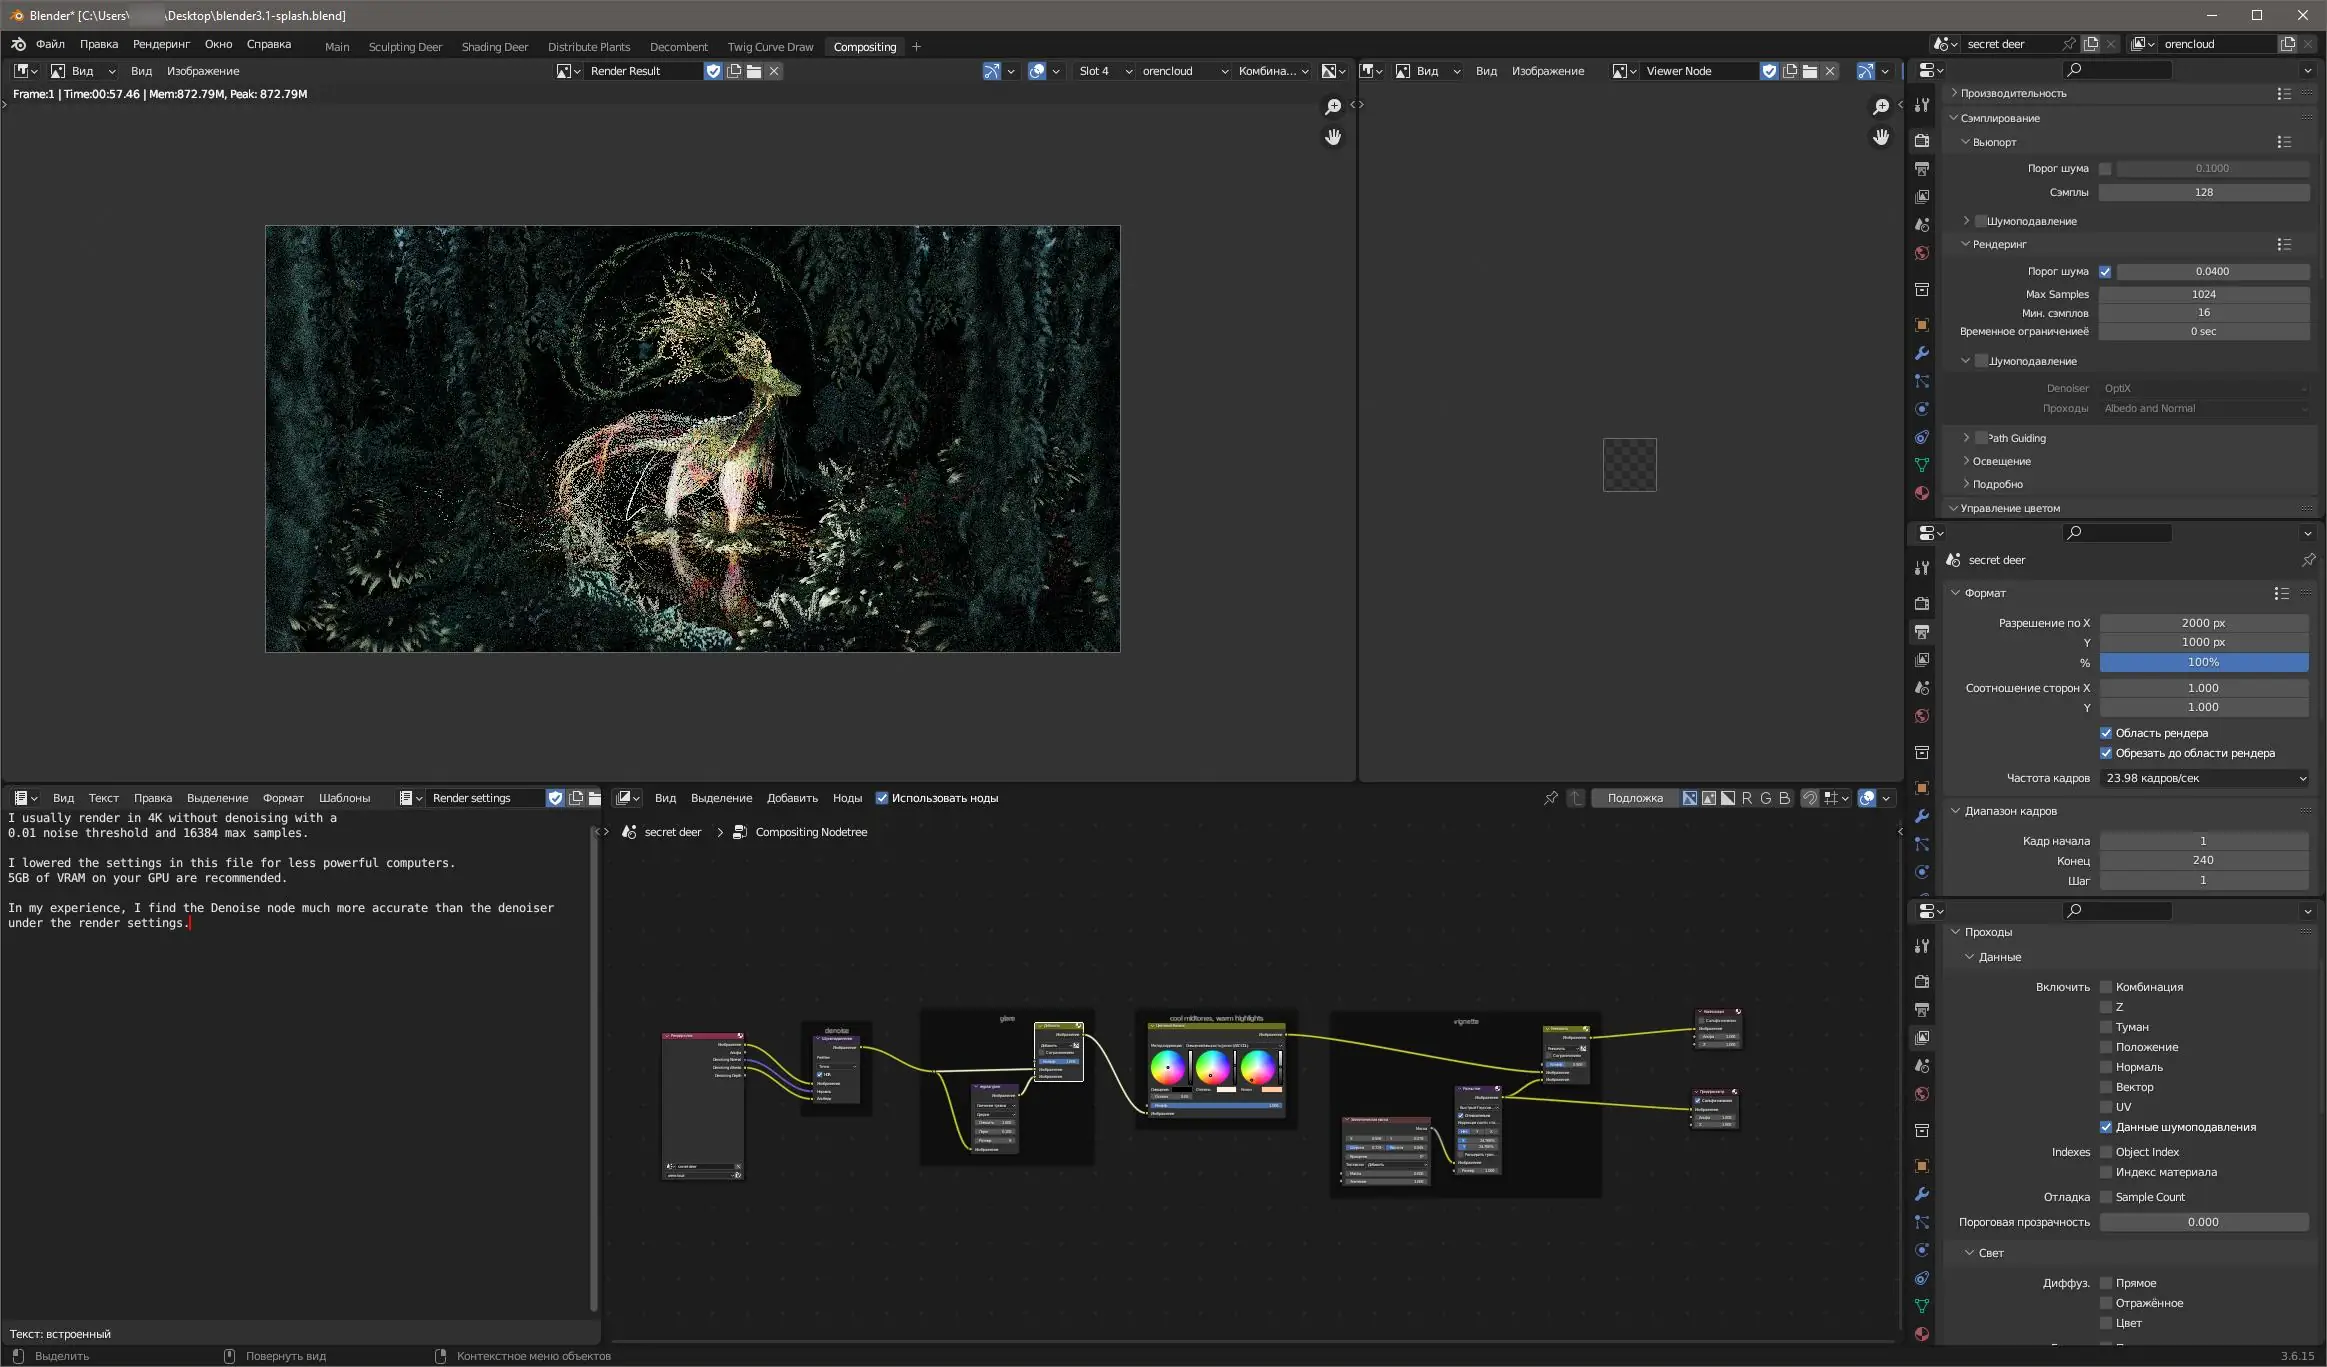The image size is (2327, 1367).
Task: Click the Blender logo menu icon
Action: pyautogui.click(x=18, y=44)
